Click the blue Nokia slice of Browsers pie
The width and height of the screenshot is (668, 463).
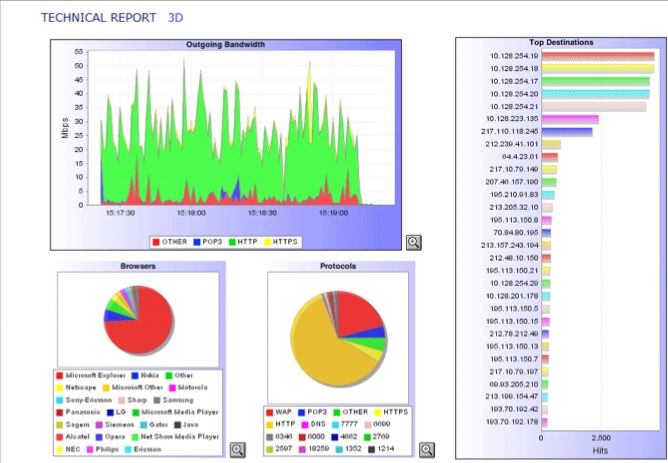pos(114,316)
